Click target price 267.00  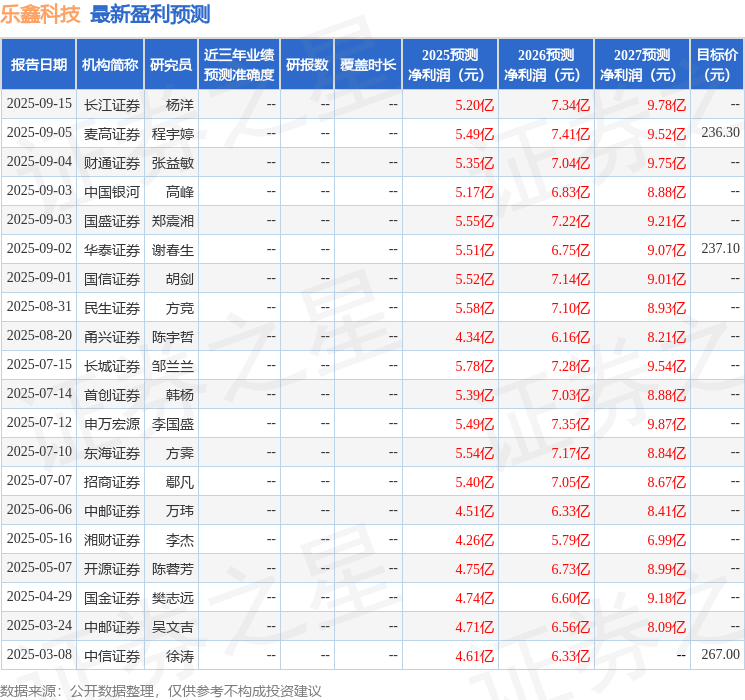click(x=720, y=654)
